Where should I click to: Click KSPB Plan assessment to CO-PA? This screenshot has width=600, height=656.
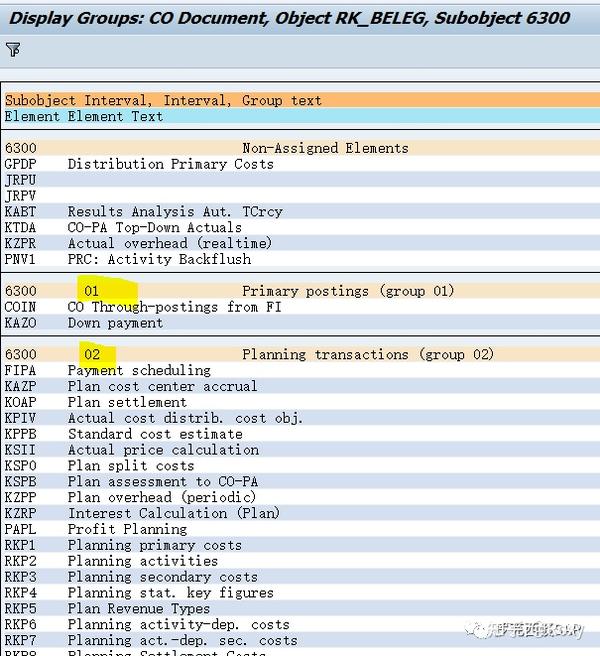301,482
